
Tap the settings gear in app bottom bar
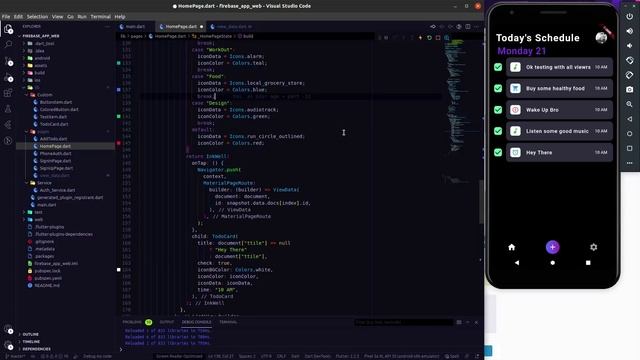tap(593, 247)
